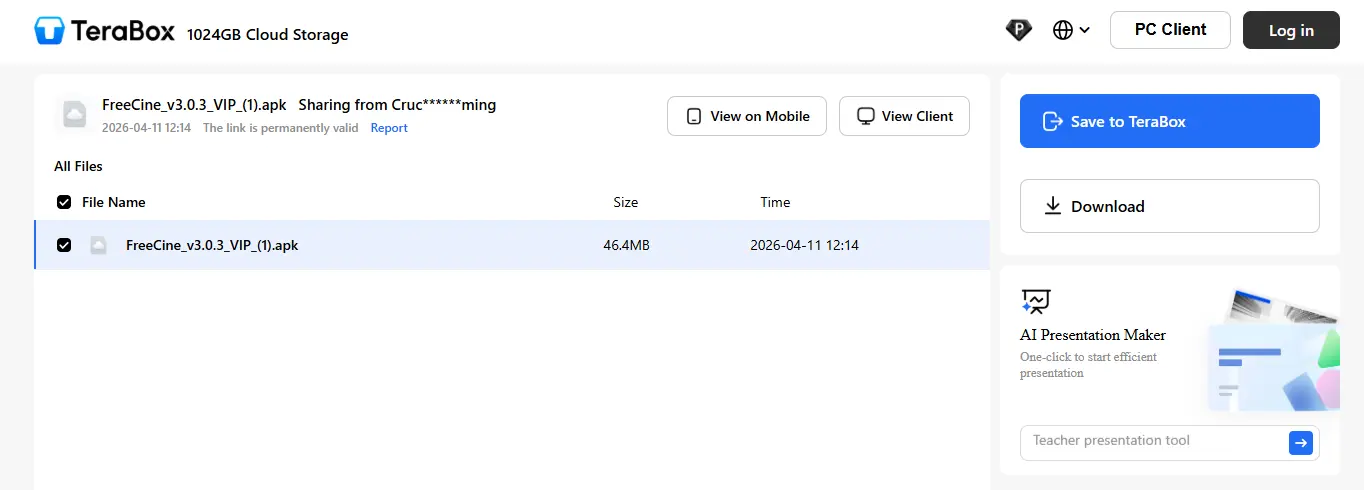Open the language globe selector
1364x490 pixels.
click(1071, 30)
